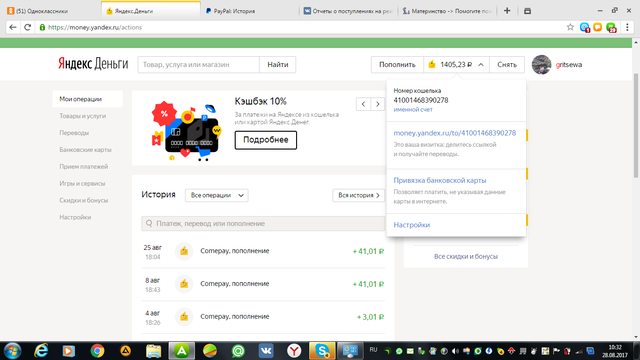The image size is (640, 360).
Task: Show previous promo banner with left arrow
Action: (x=363, y=104)
